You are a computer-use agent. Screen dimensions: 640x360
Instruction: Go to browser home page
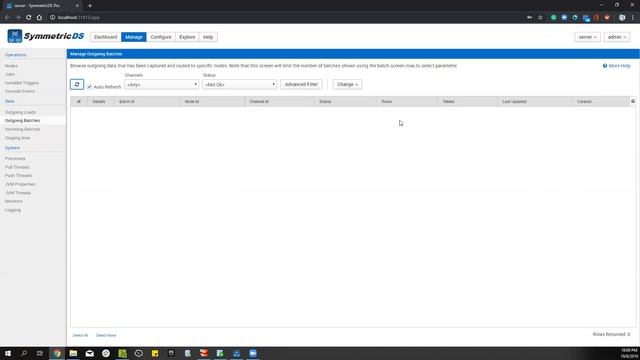pos(39,18)
